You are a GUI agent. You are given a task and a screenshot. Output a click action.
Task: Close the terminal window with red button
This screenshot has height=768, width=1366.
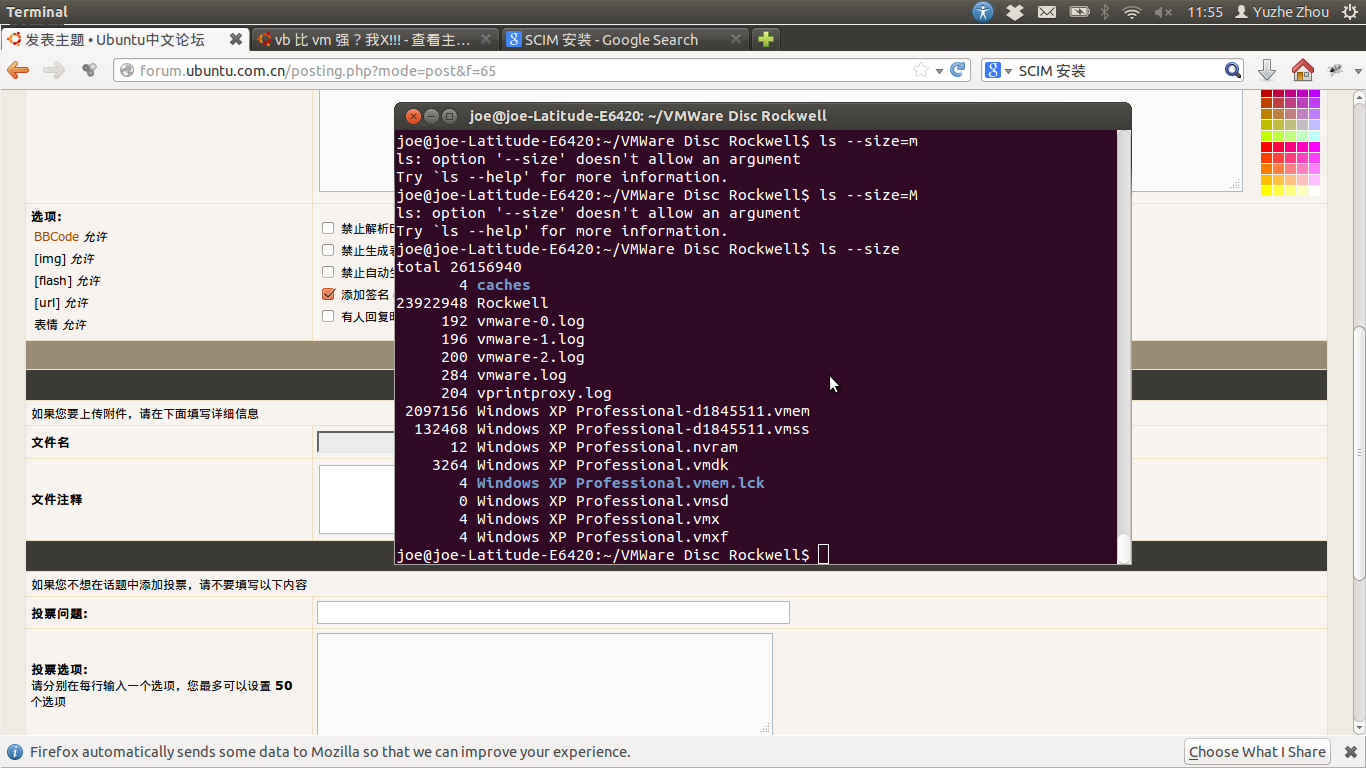(413, 116)
